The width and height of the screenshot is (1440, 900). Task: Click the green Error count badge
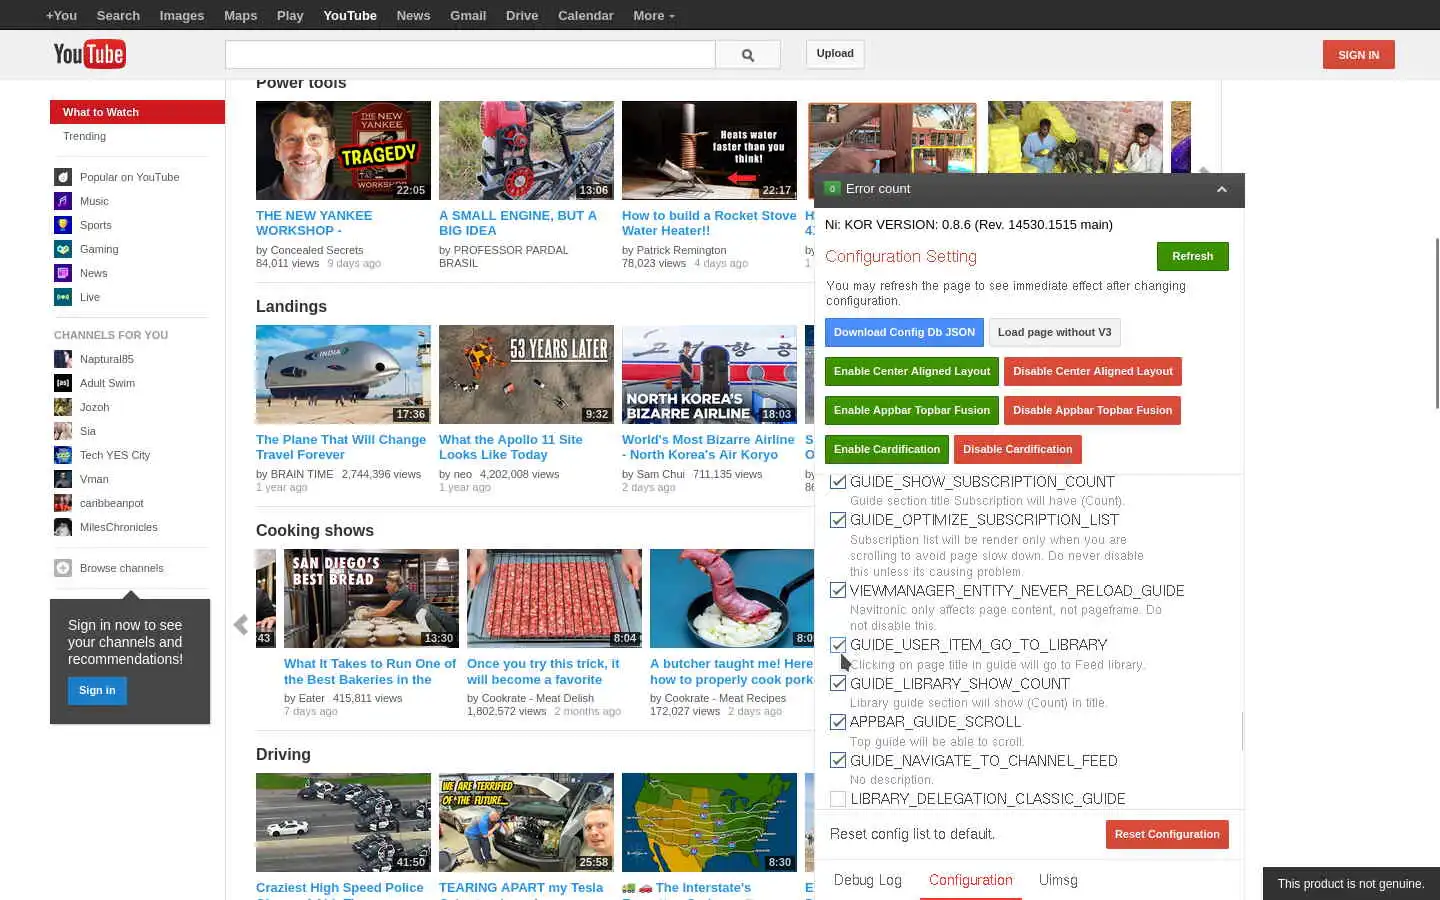tap(832, 189)
